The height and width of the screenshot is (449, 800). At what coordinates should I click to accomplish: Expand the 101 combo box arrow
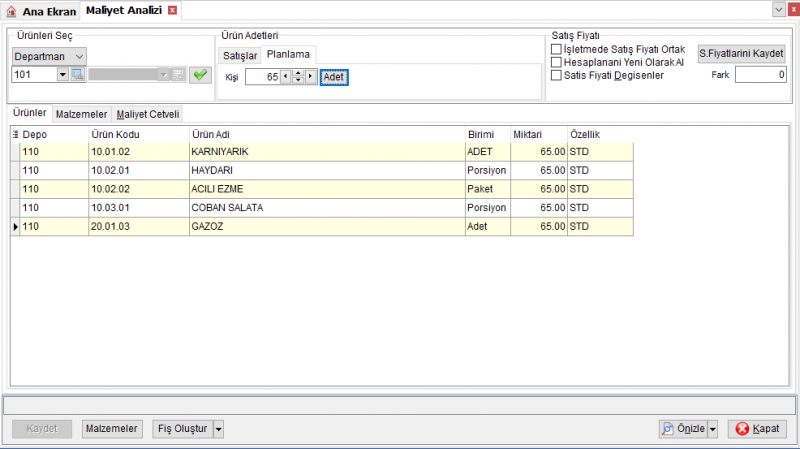[x=62, y=74]
